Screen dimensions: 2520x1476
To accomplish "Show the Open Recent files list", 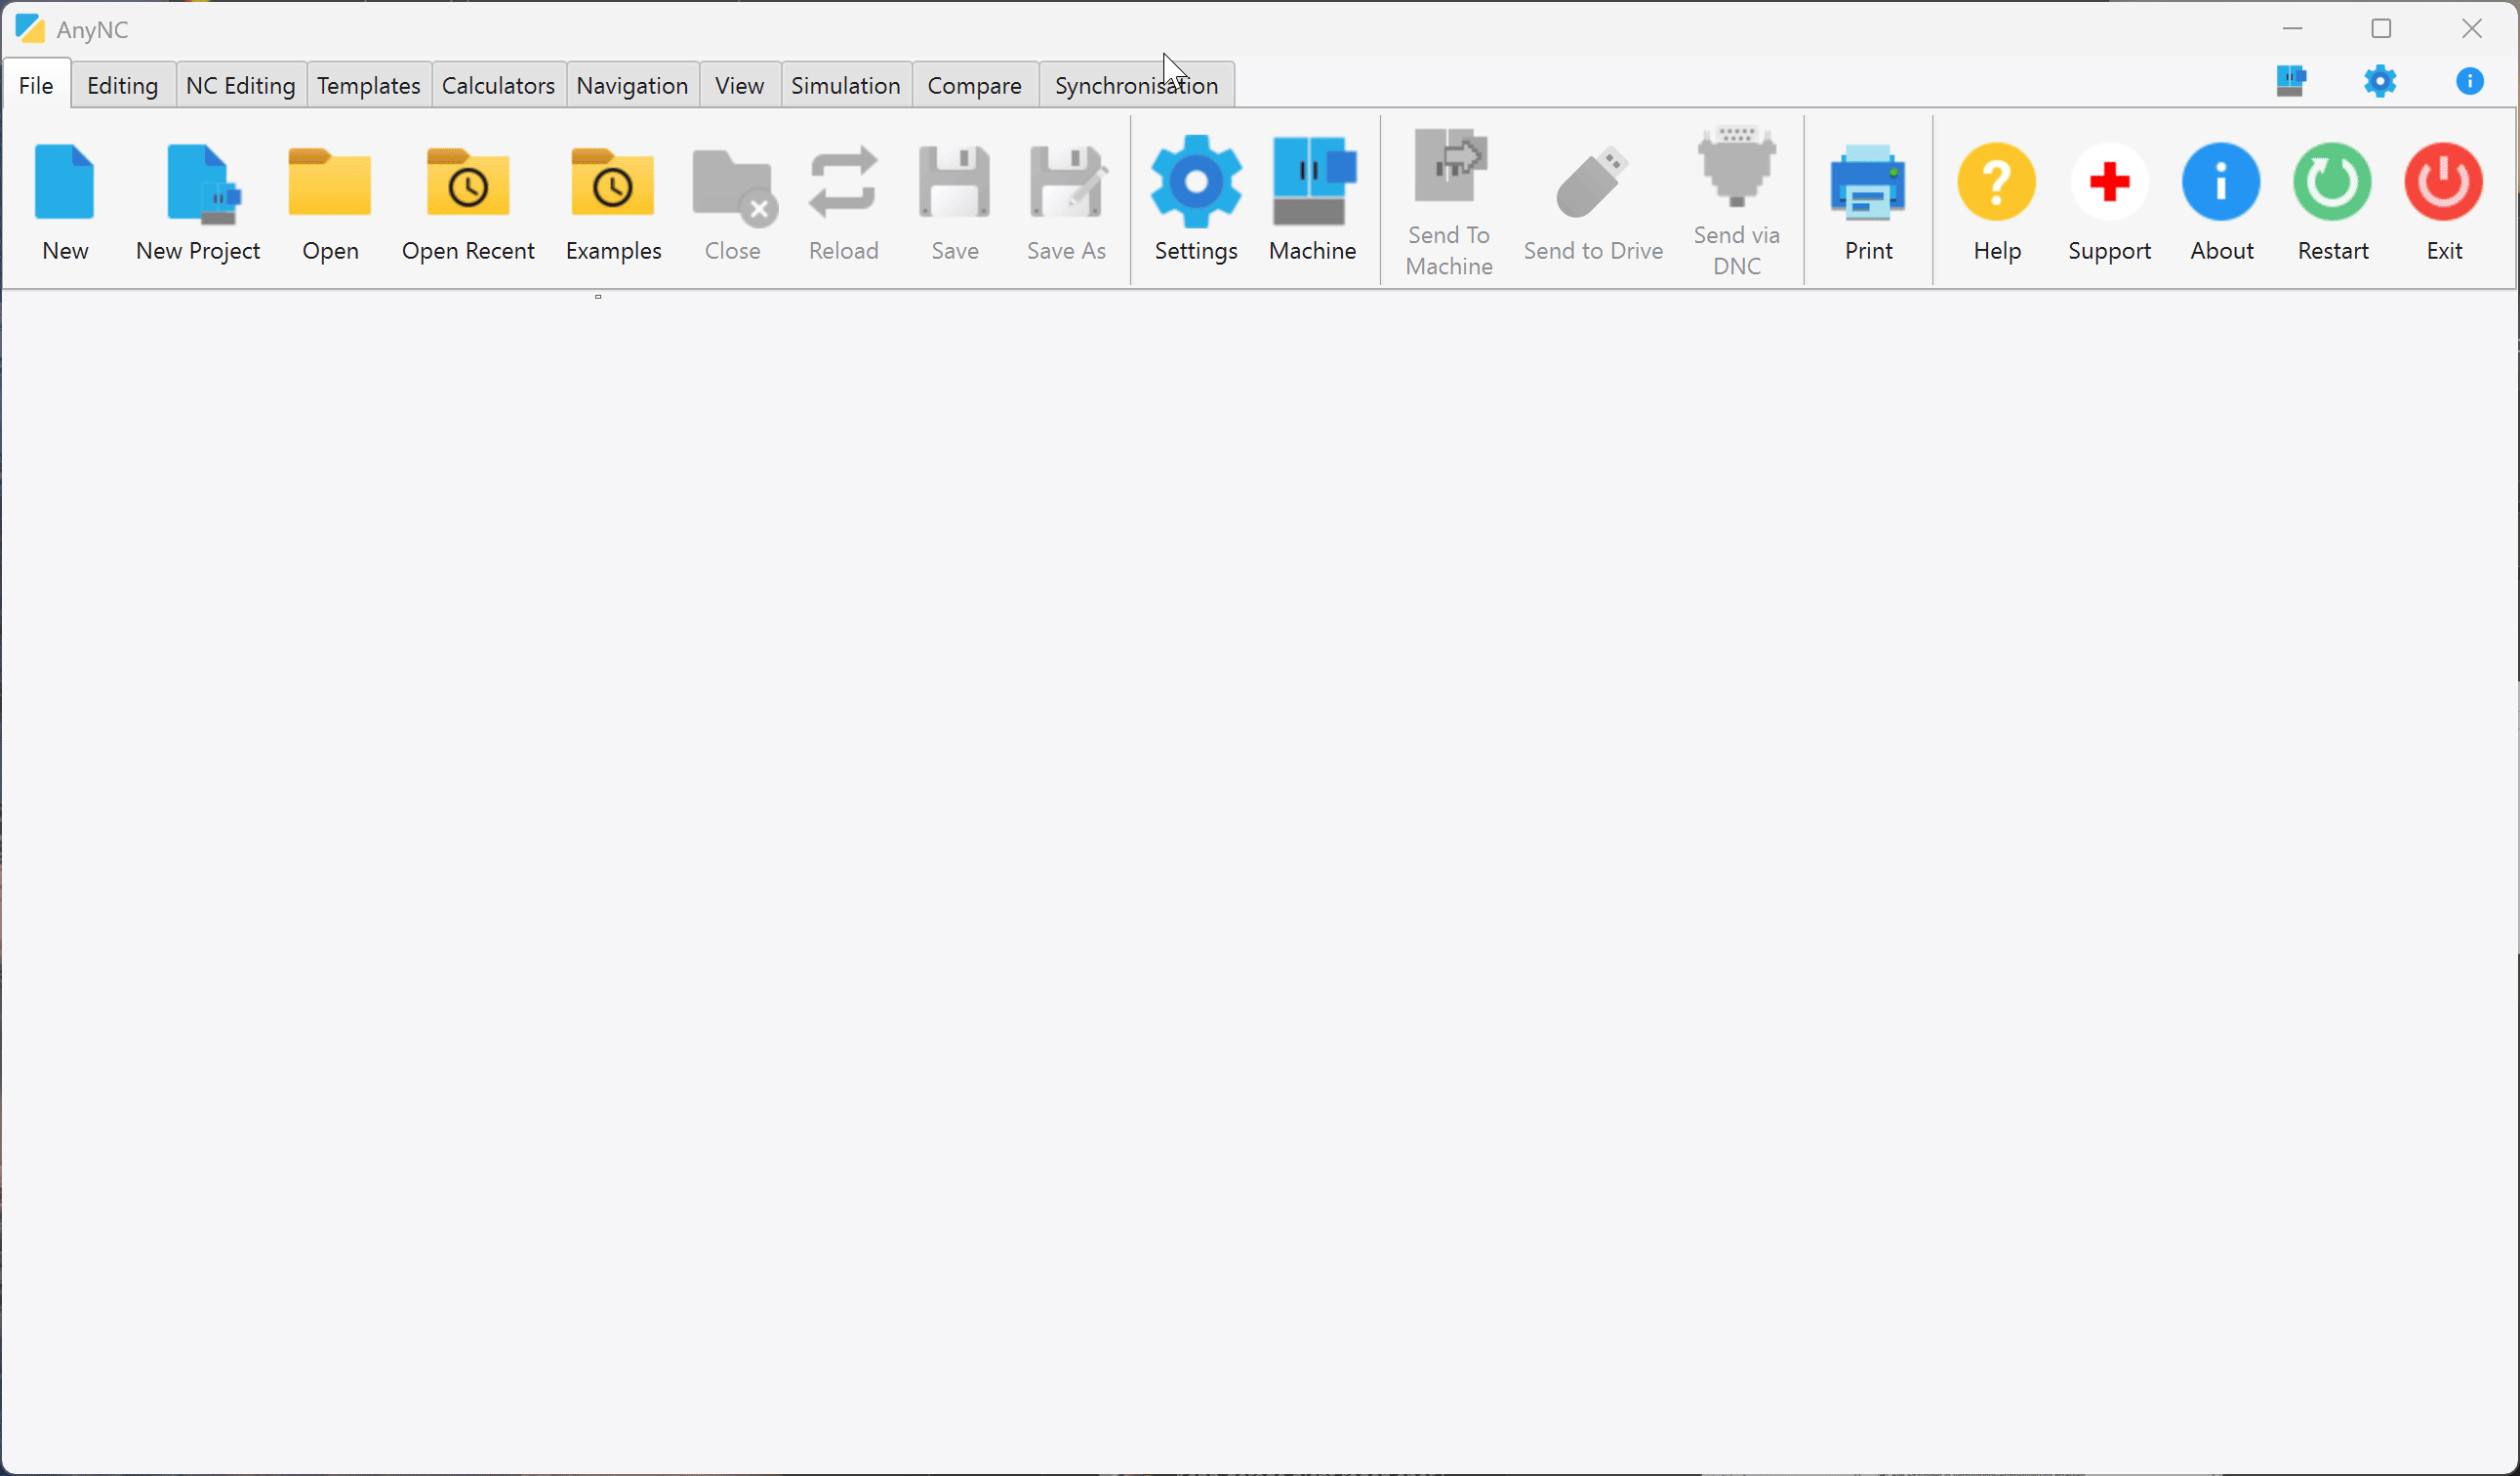I will [468, 182].
